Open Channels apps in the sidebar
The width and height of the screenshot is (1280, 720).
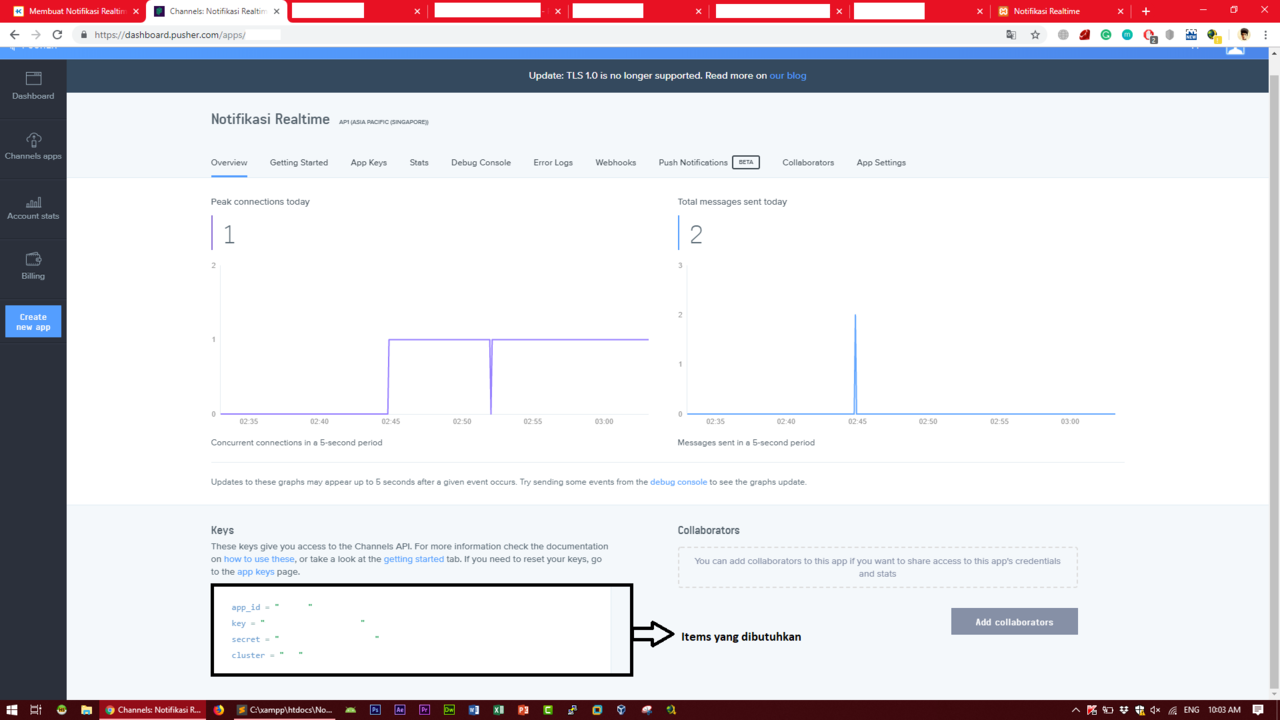pos(33,146)
